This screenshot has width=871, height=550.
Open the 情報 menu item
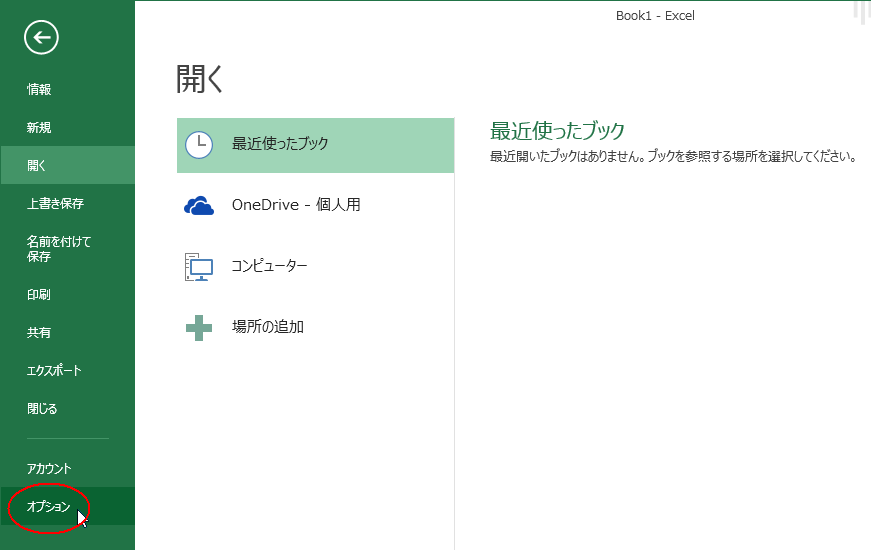(x=68, y=89)
